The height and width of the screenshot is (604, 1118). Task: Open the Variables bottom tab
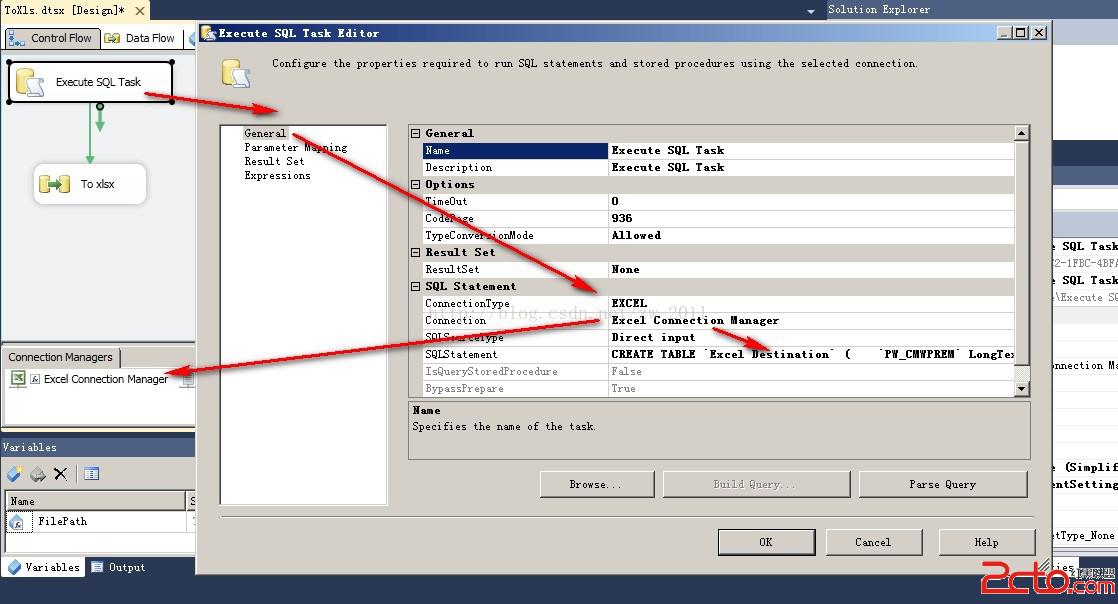[x=44, y=567]
